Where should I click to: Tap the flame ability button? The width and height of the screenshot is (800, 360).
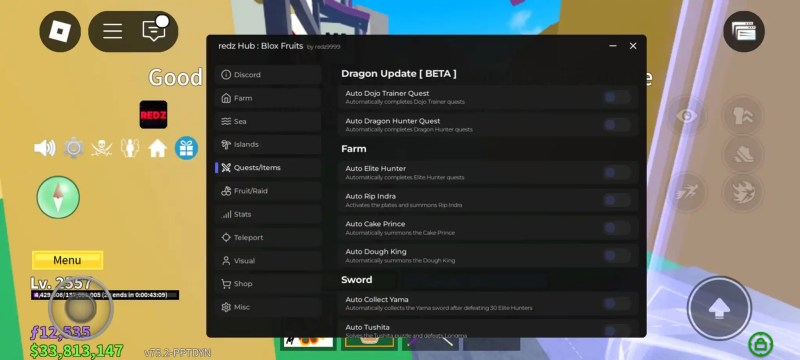point(742,193)
